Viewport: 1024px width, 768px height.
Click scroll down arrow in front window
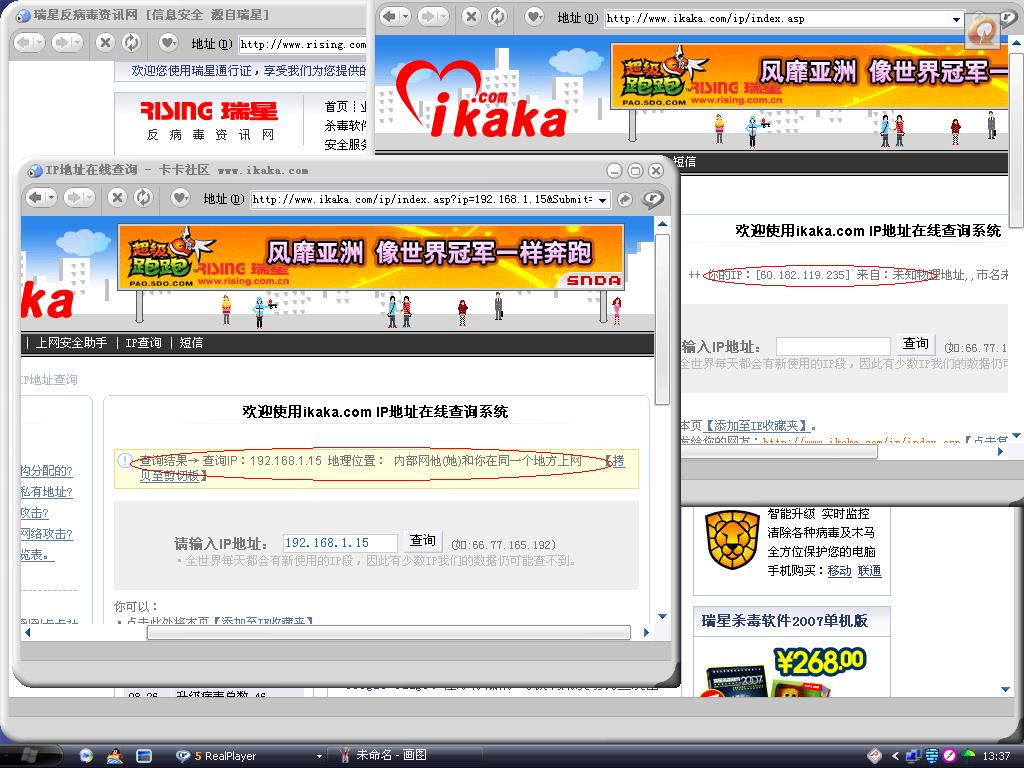click(662, 616)
